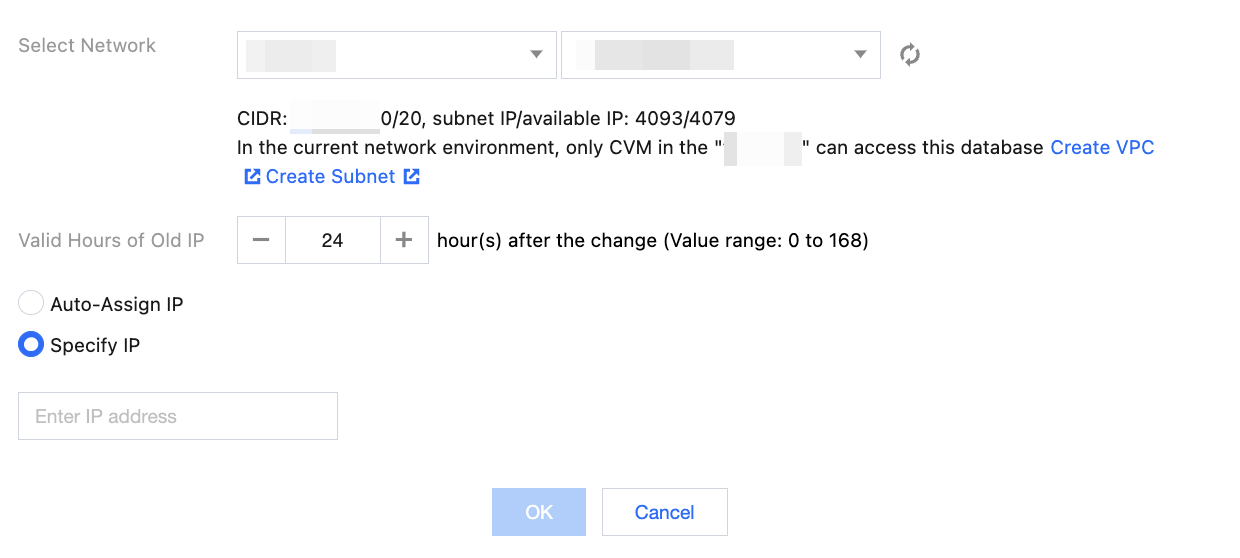Image resolution: width=1240 pixels, height=558 pixels.
Task: Click the valid hours value field showing 24
Action: click(x=333, y=240)
